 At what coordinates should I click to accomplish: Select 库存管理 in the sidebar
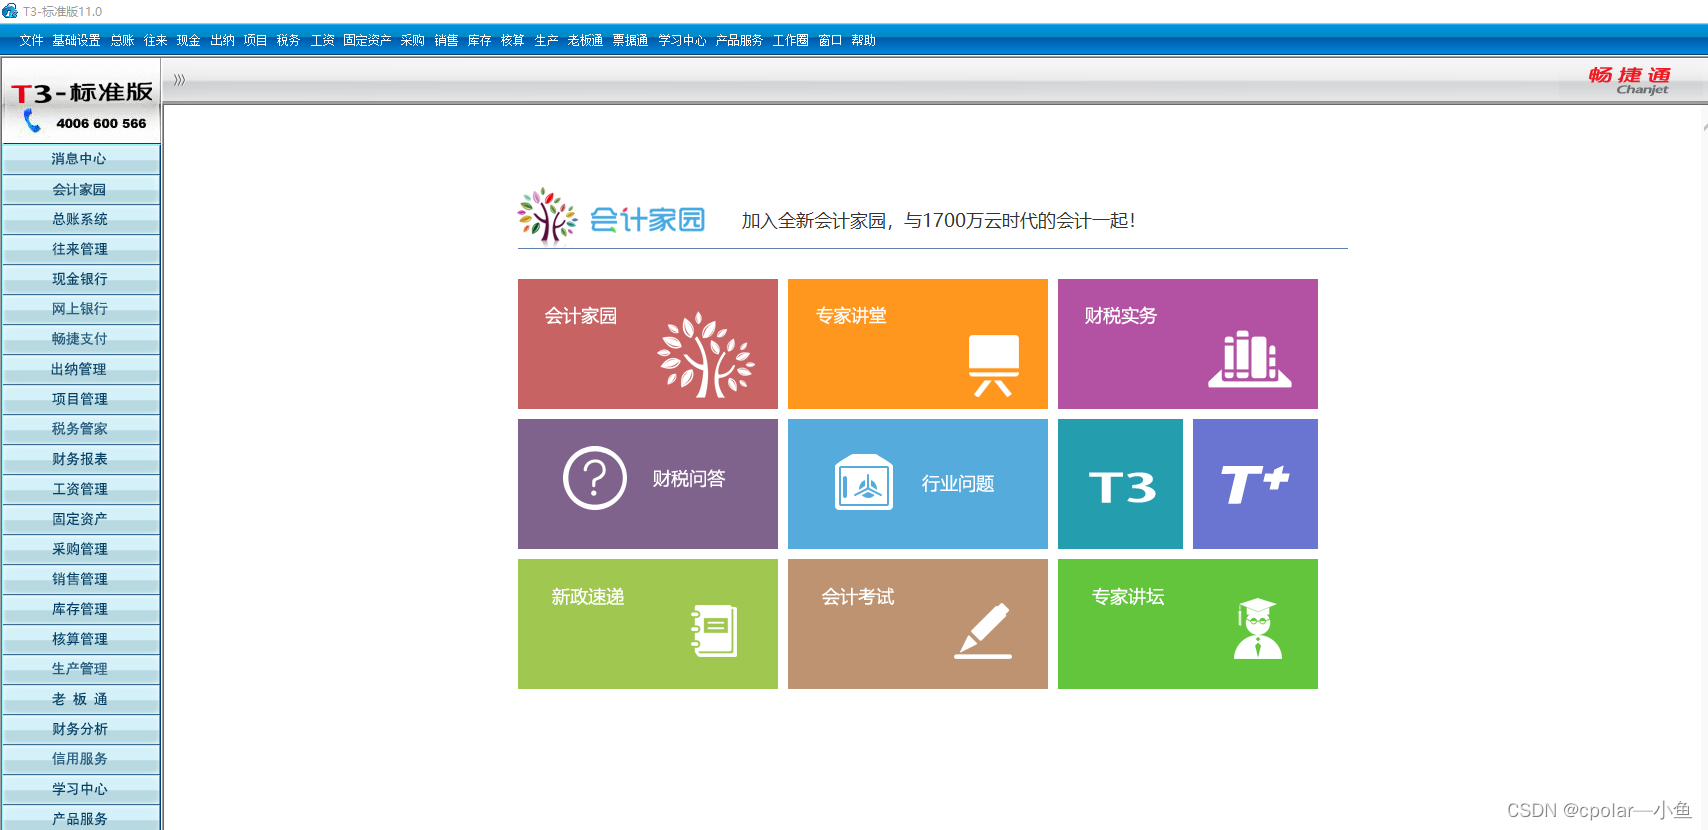coord(81,609)
